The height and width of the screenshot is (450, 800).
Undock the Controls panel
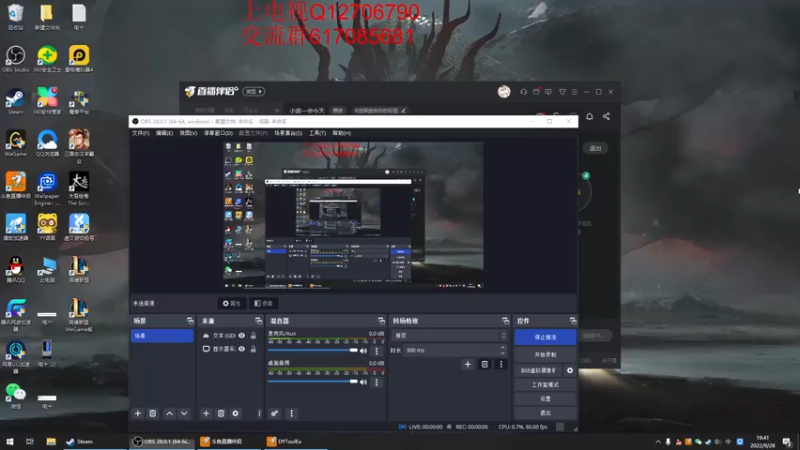pos(573,321)
